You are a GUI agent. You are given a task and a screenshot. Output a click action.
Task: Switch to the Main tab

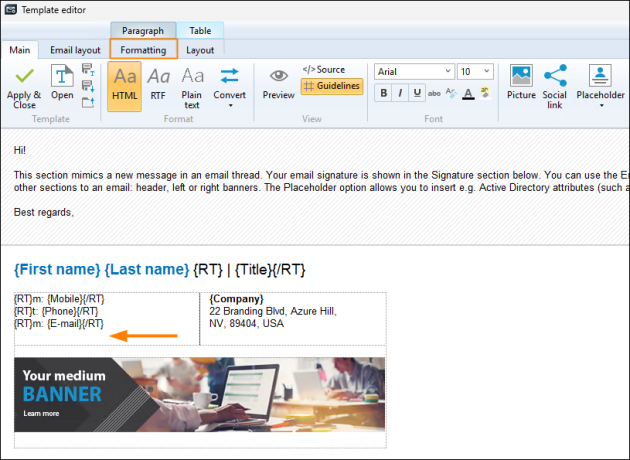coord(20,50)
